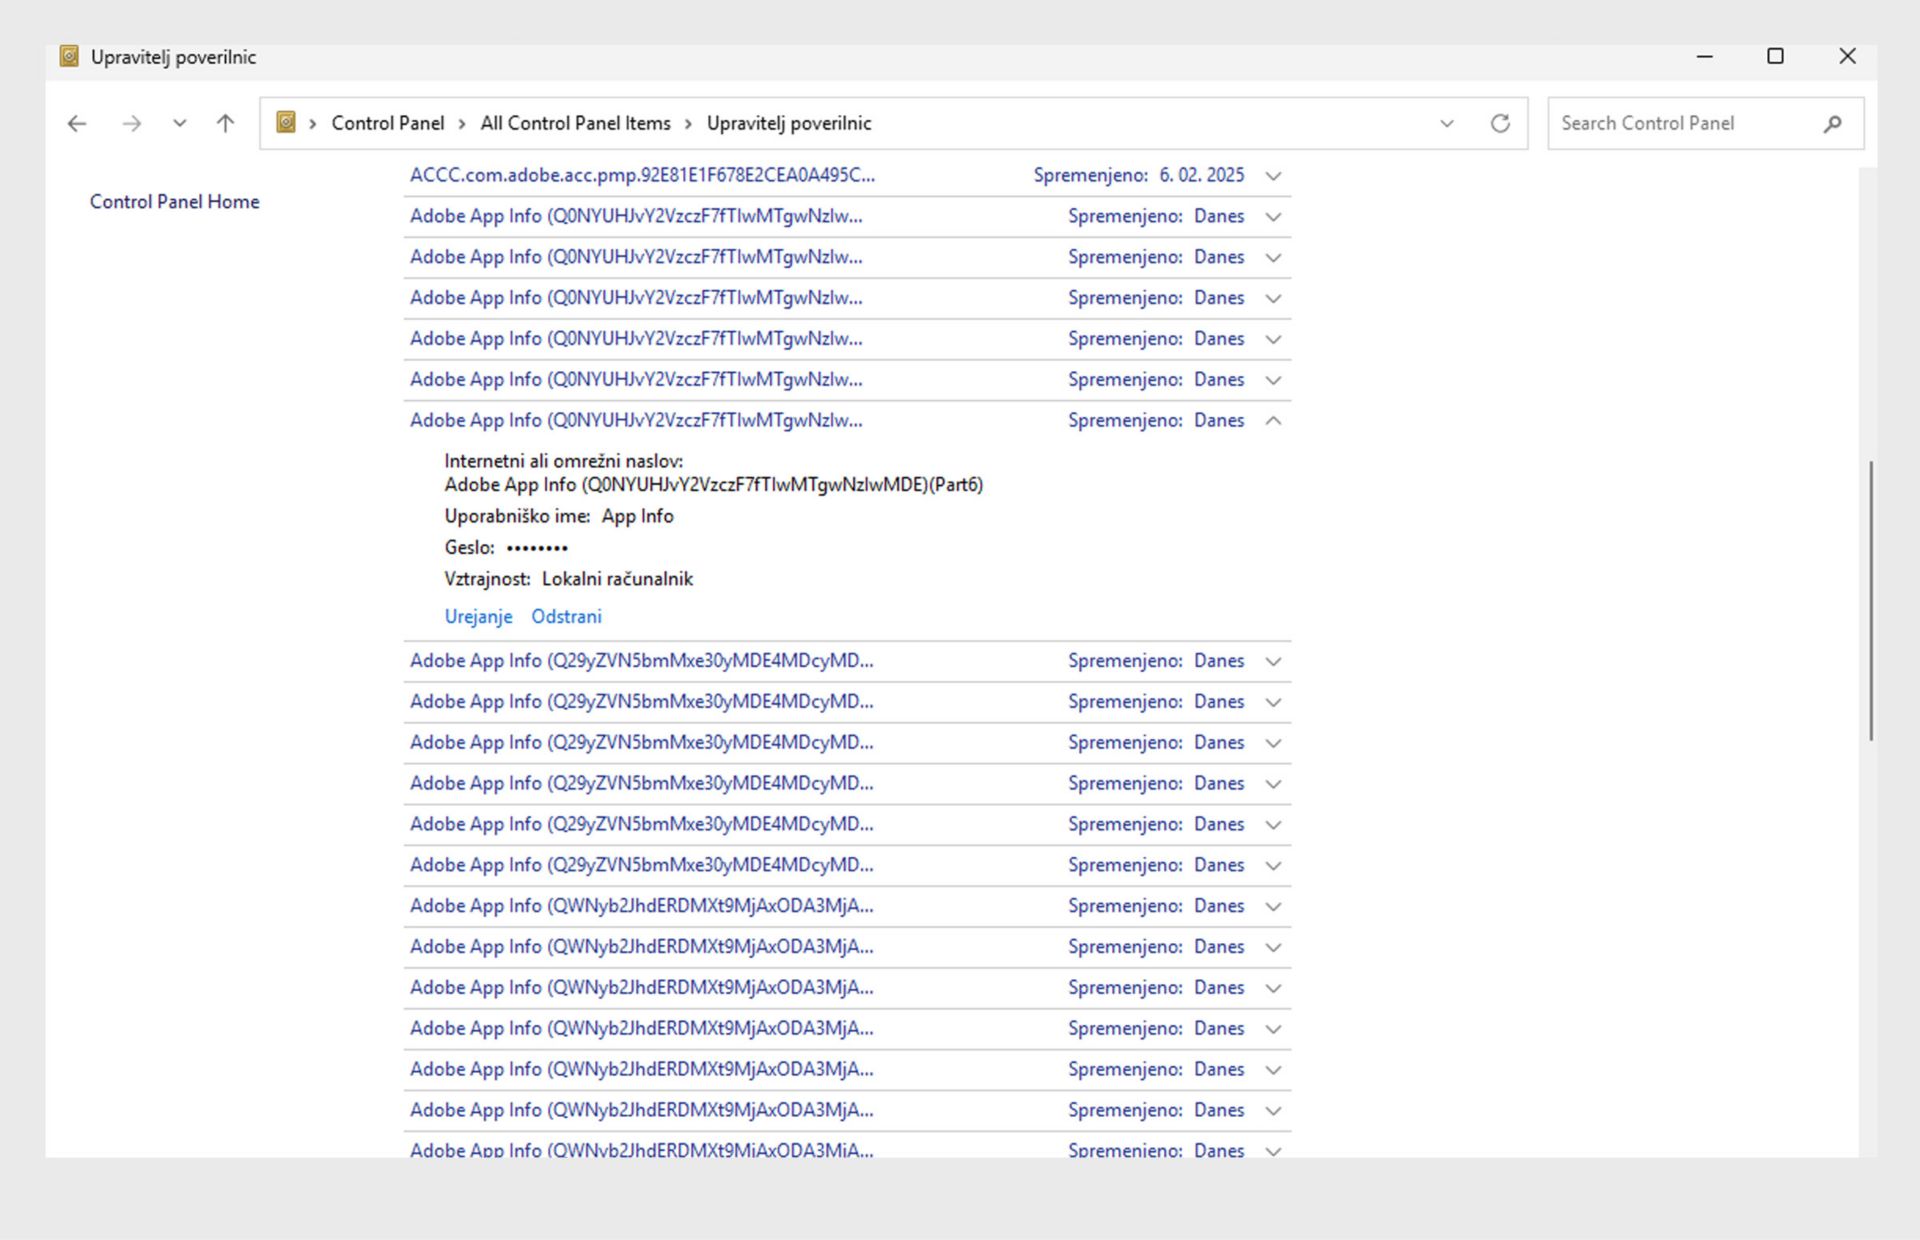This screenshot has width=1920, height=1240.
Task: Open Control Panel Home link
Action: pyautogui.click(x=174, y=202)
